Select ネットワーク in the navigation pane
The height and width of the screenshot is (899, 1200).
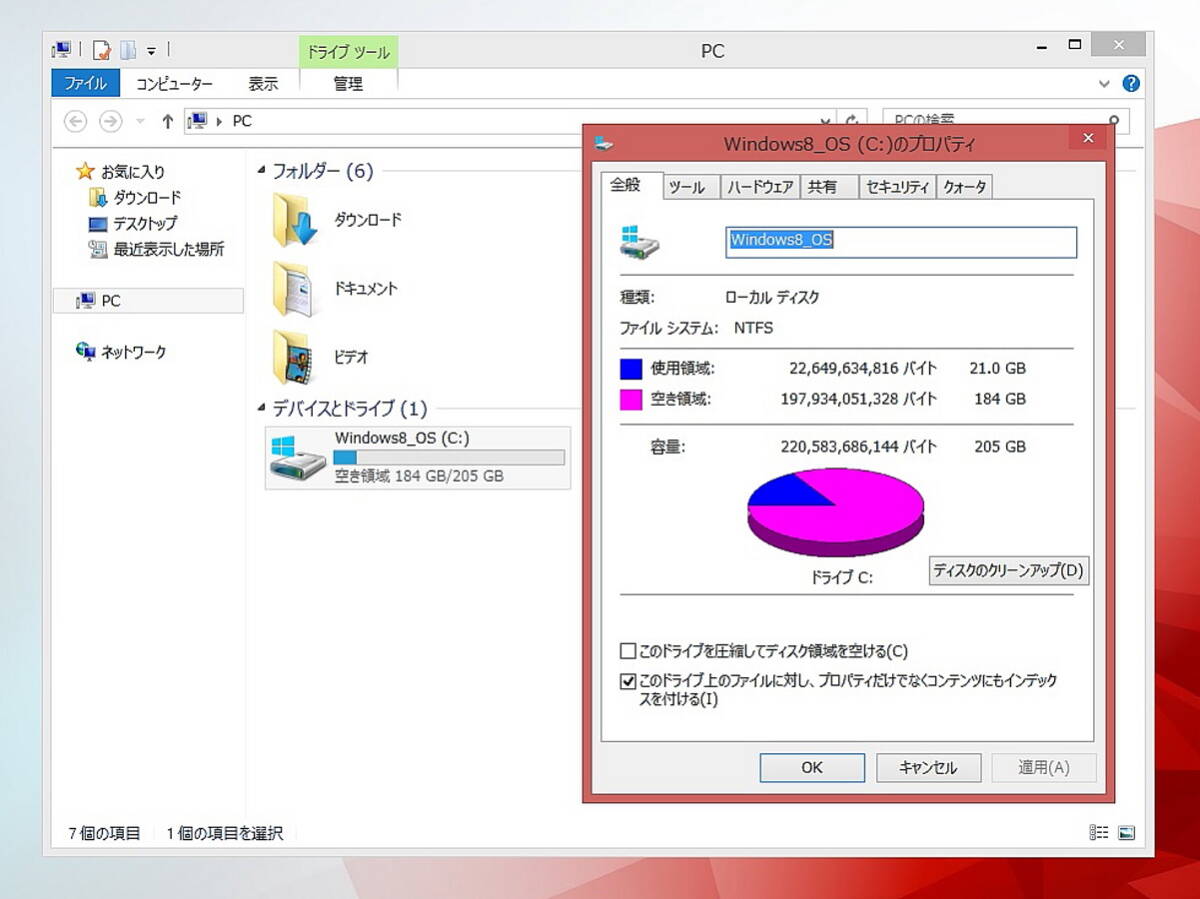[134, 352]
